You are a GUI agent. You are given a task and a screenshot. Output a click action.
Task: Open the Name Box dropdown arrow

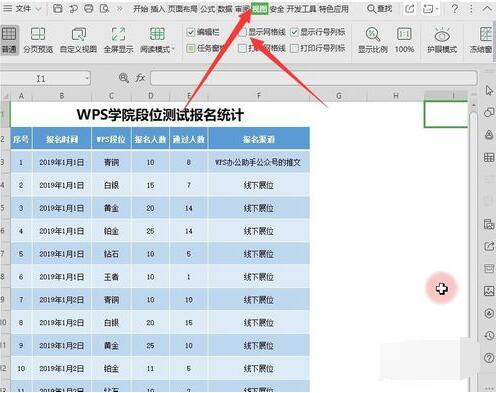coord(87,79)
